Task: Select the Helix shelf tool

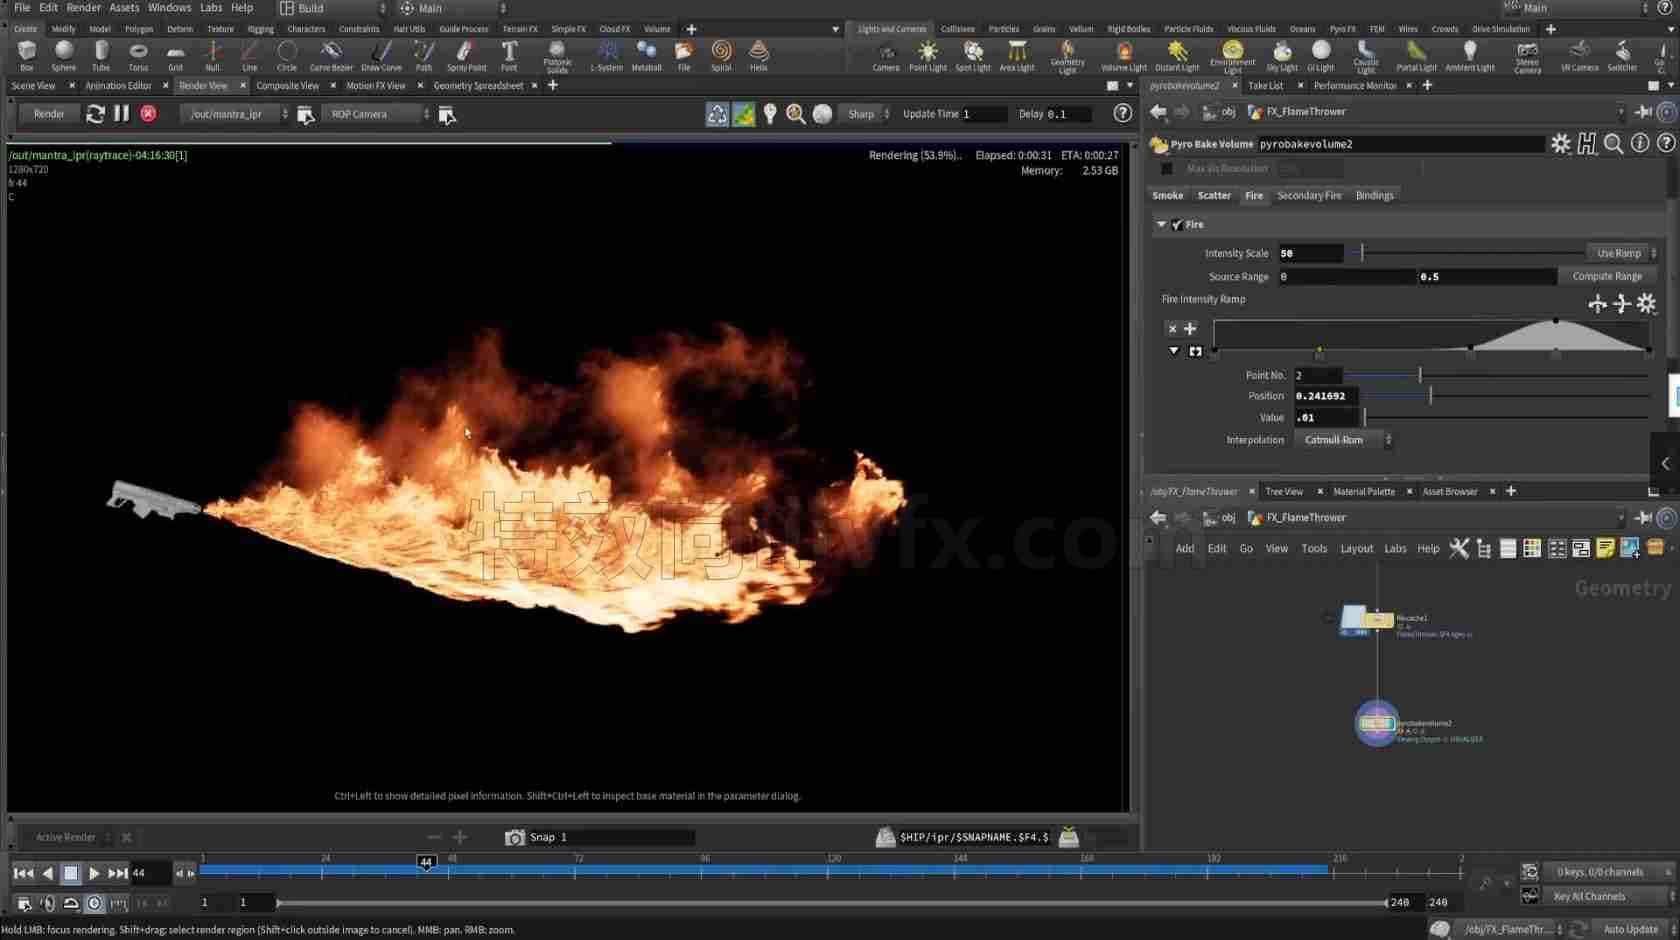Action: click(759, 56)
